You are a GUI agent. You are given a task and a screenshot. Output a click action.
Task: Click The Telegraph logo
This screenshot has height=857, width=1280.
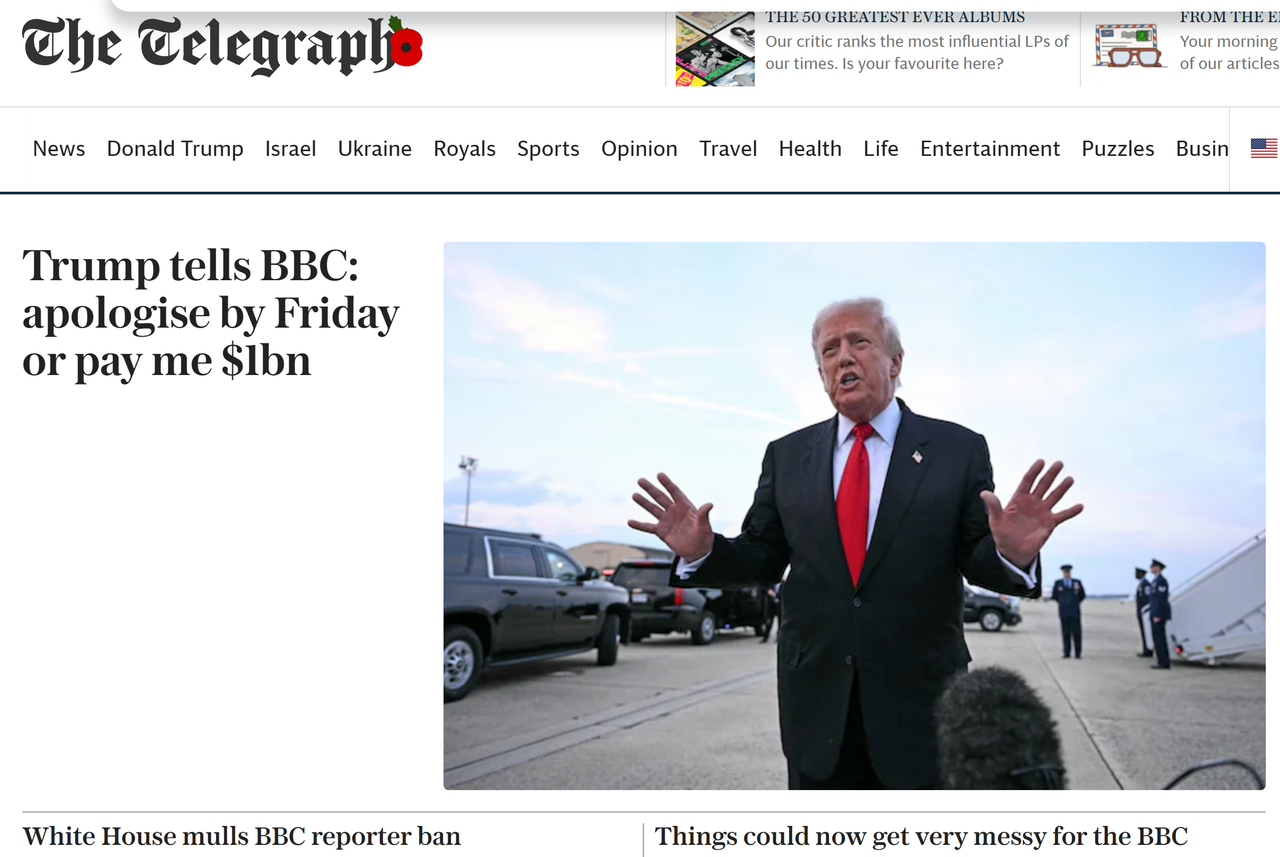tap(222, 45)
